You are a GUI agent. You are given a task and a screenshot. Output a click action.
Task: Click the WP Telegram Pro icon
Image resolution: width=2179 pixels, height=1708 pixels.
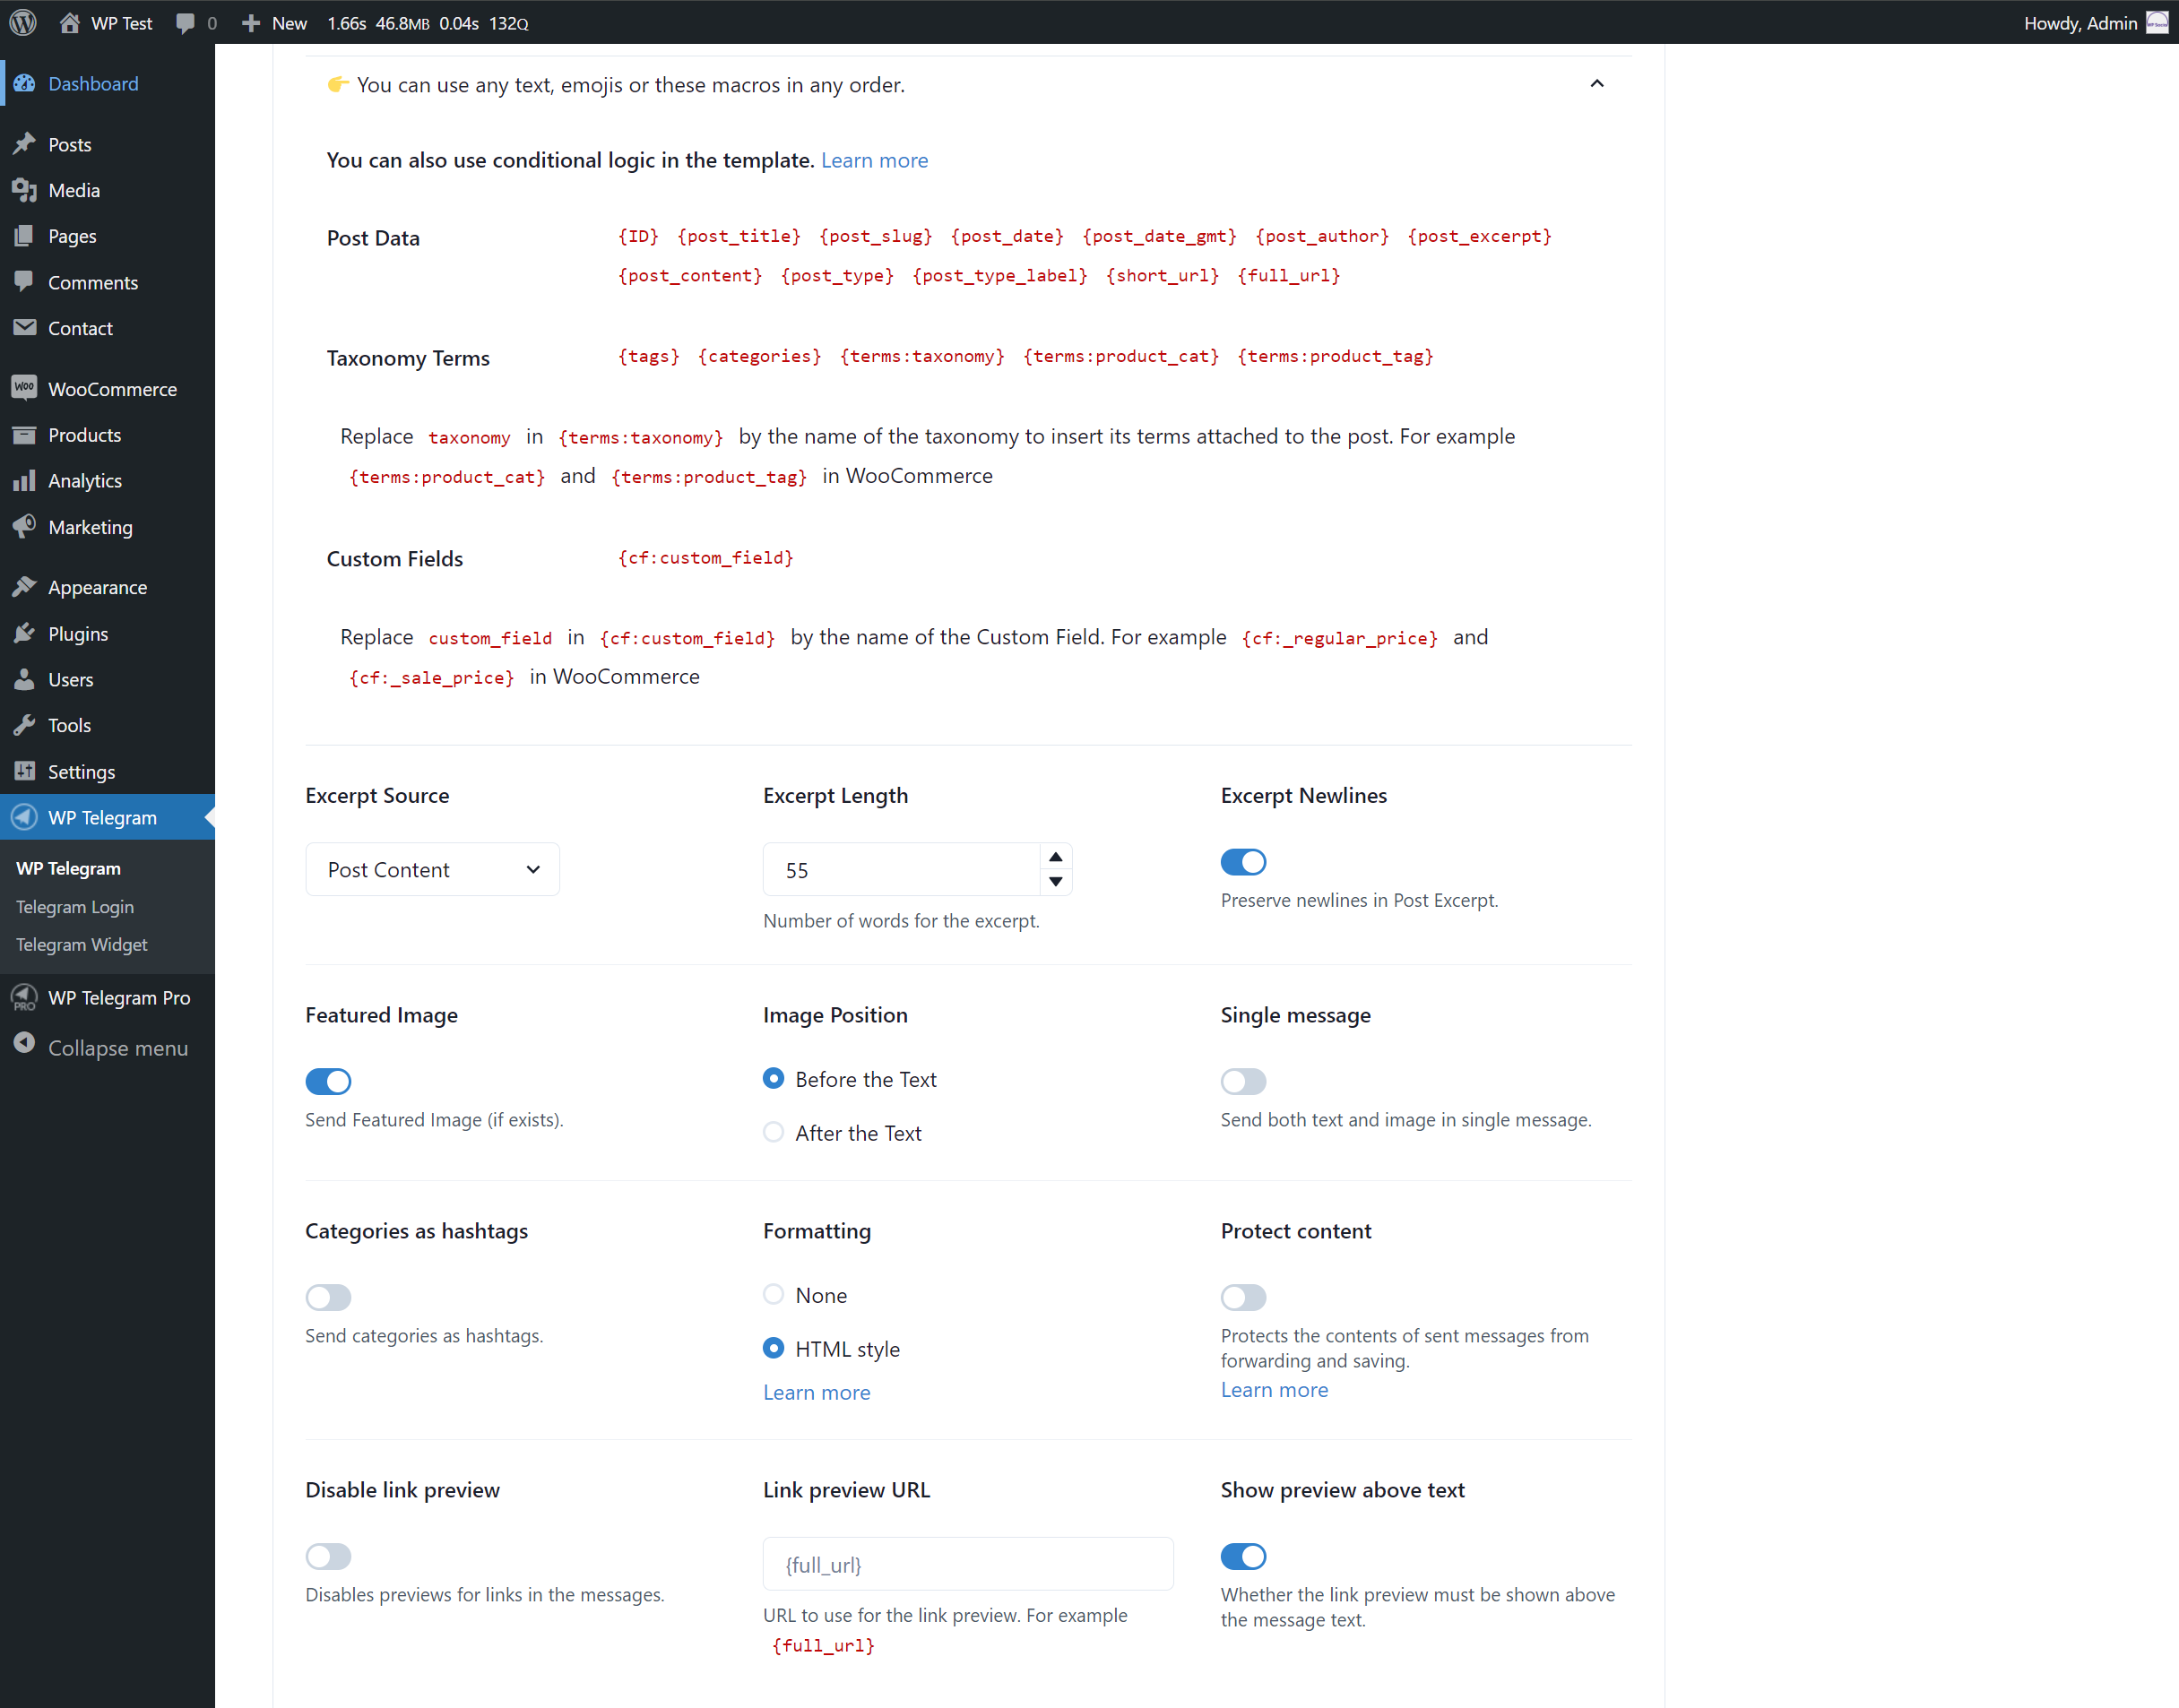25,997
